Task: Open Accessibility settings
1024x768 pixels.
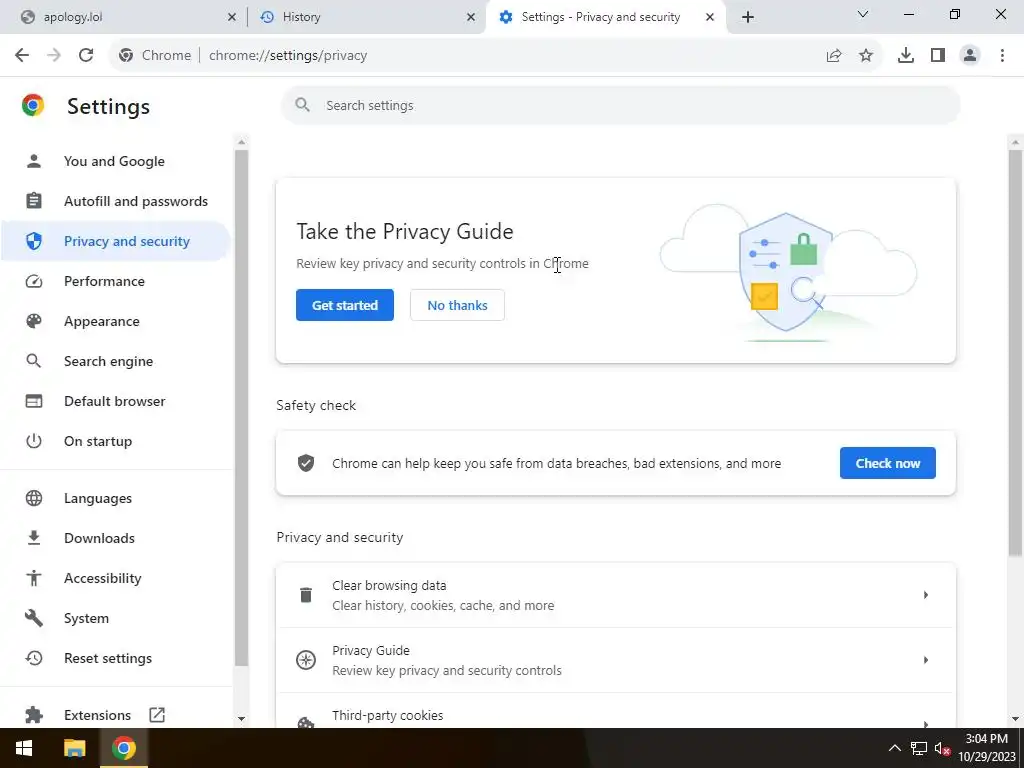Action: point(114,578)
